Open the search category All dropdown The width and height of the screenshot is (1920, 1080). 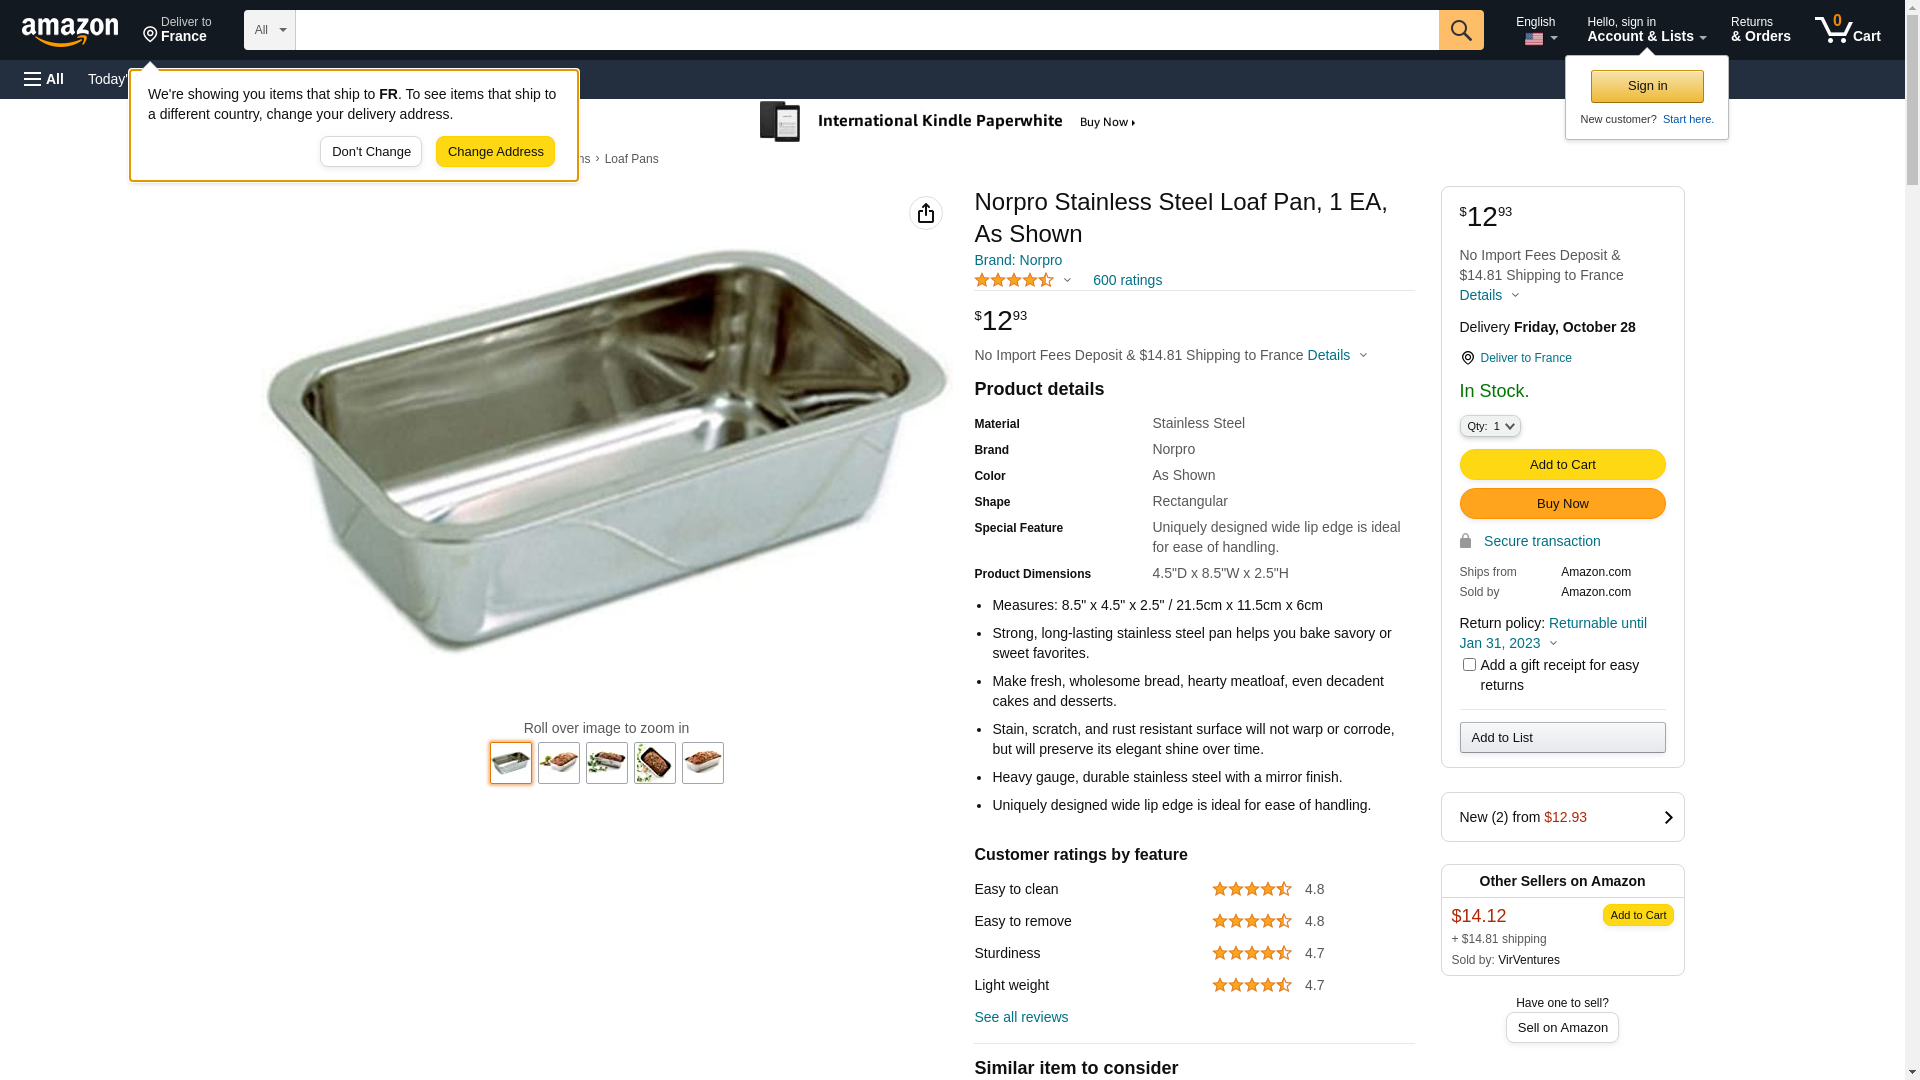[x=269, y=30]
